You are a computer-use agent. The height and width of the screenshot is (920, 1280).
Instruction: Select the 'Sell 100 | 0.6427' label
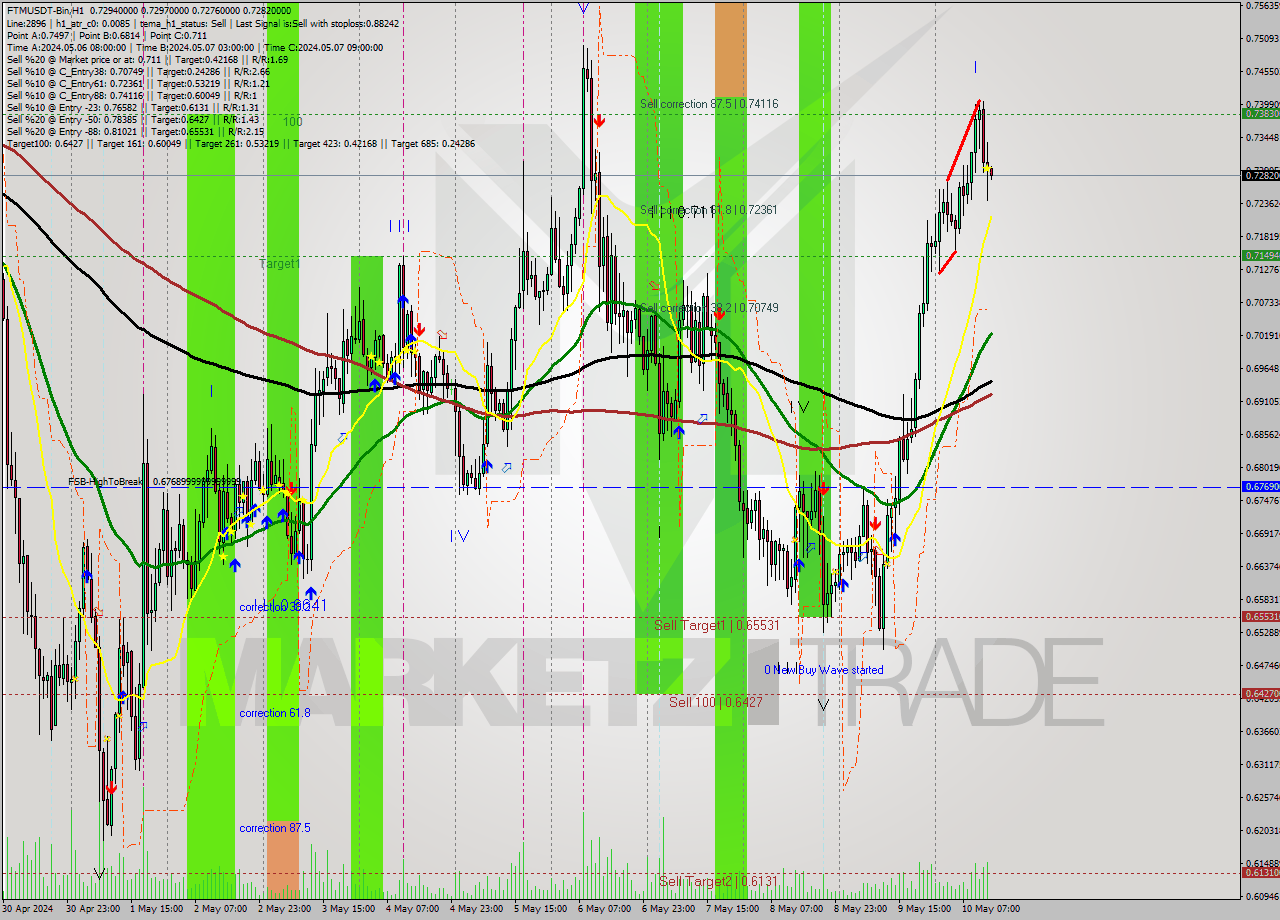coord(716,703)
